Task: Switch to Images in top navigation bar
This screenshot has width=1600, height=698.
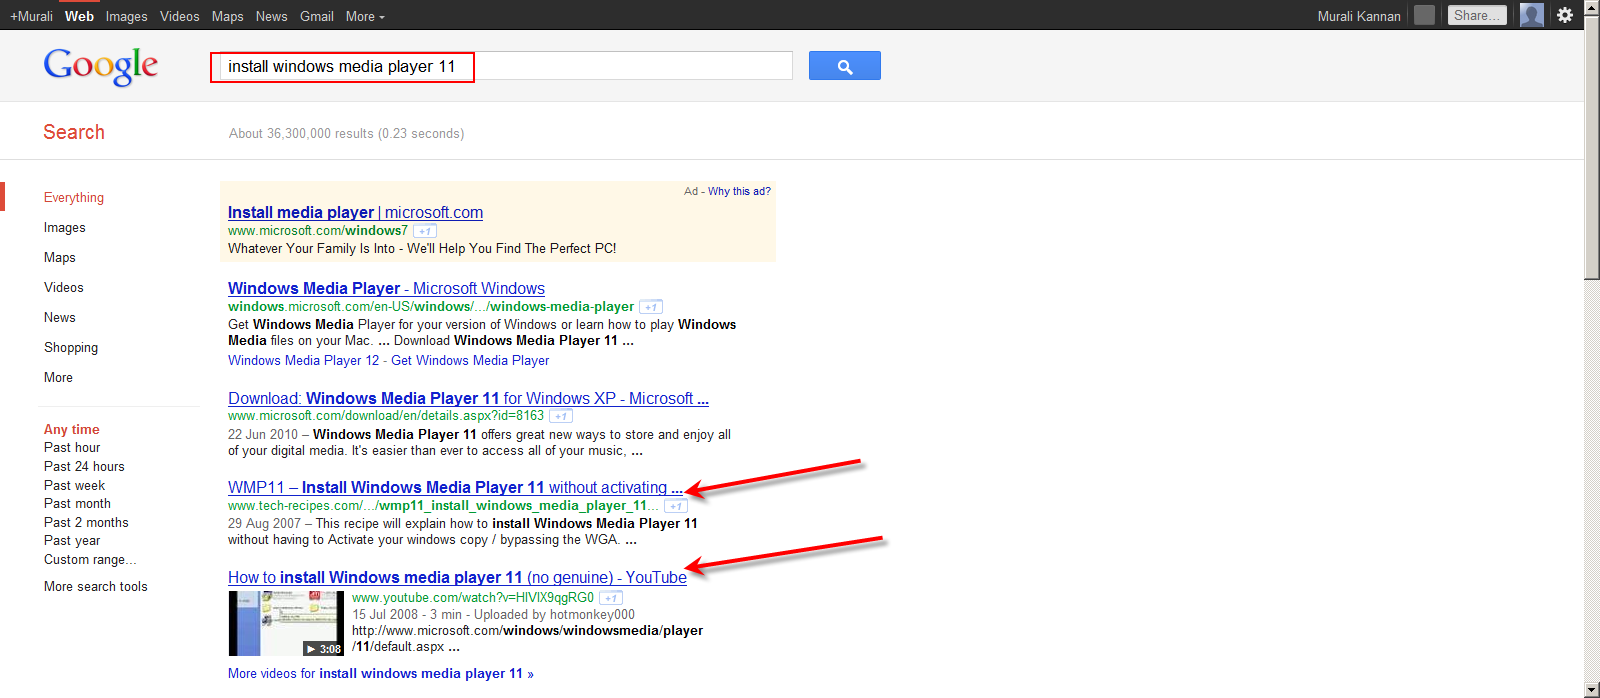Action: 126,16
